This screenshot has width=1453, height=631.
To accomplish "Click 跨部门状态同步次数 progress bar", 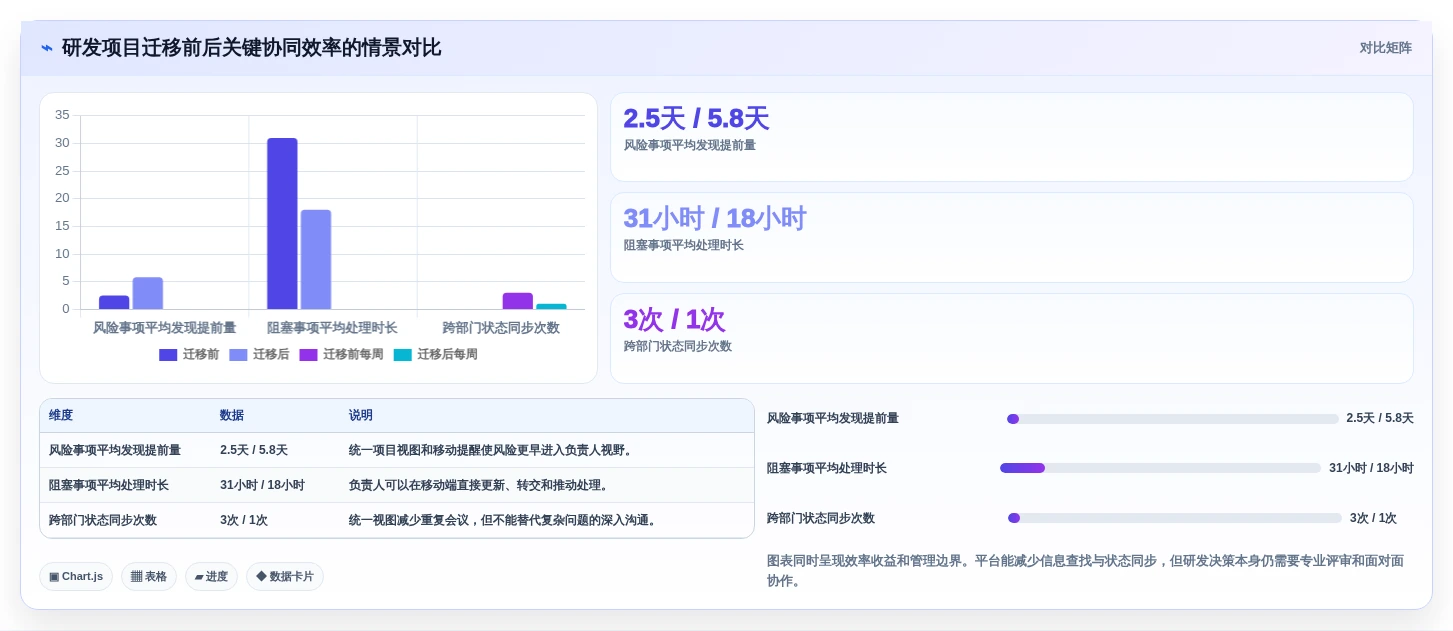I will click(1175, 518).
